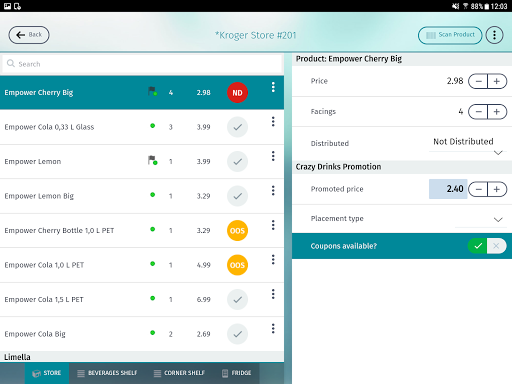
Task: Select Empower Cherry Big product name
Action: click(x=39, y=93)
